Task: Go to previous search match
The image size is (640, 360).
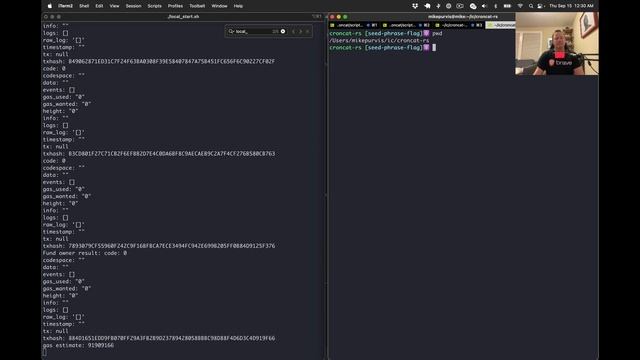Action: [x=293, y=31]
